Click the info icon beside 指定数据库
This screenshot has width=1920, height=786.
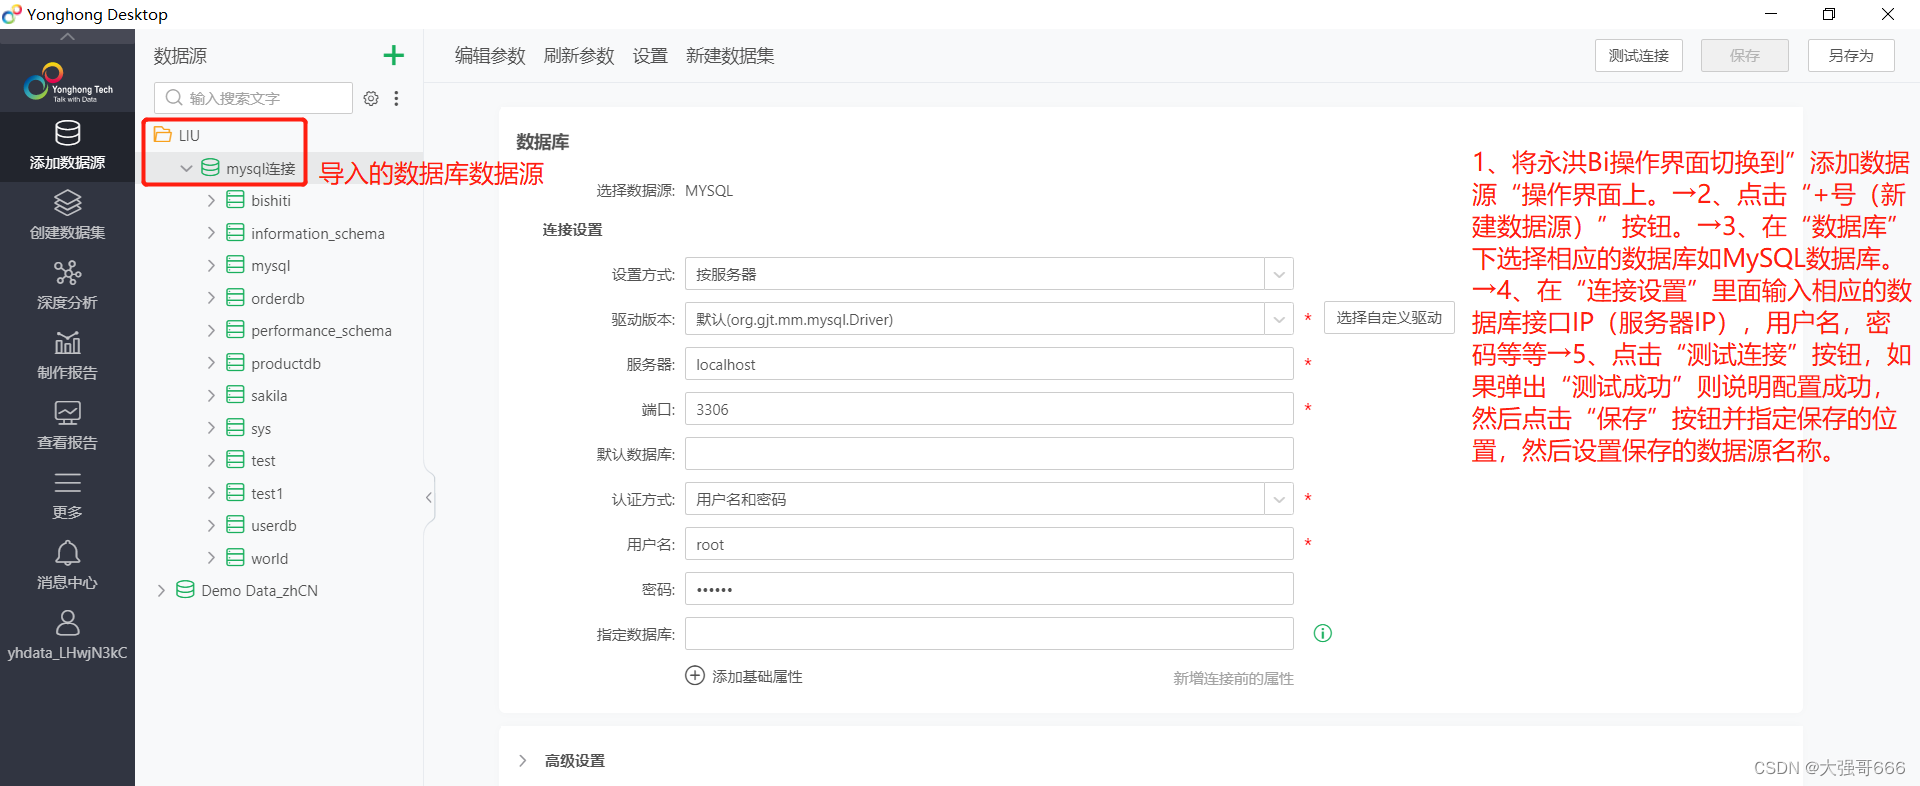pyautogui.click(x=1323, y=633)
